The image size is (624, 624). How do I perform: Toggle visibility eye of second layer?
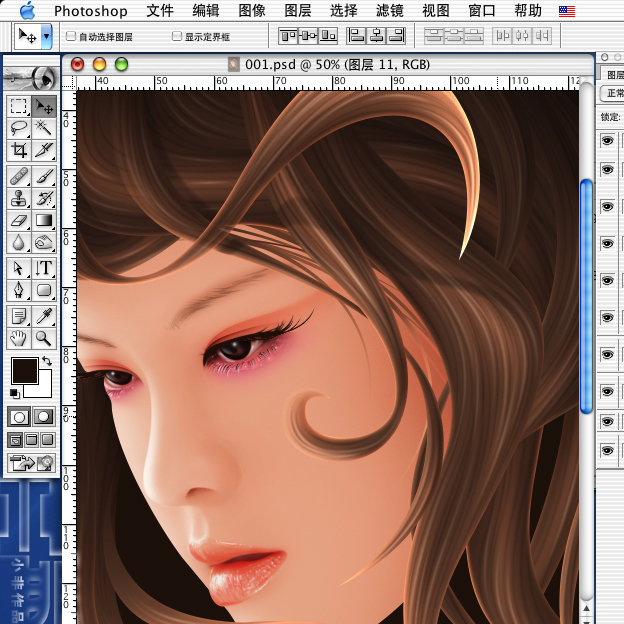coord(607,170)
